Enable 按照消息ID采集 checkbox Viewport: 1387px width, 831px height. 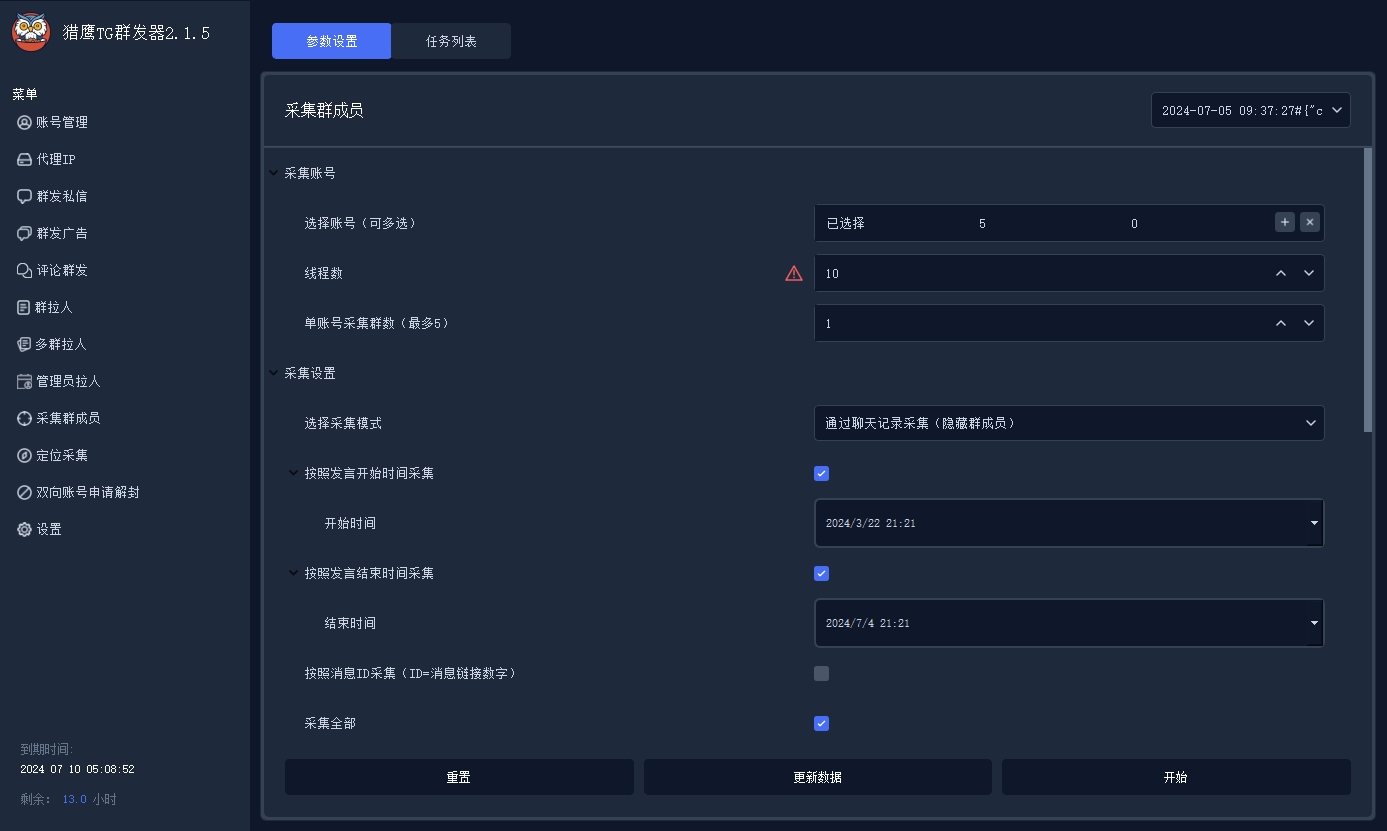point(821,673)
